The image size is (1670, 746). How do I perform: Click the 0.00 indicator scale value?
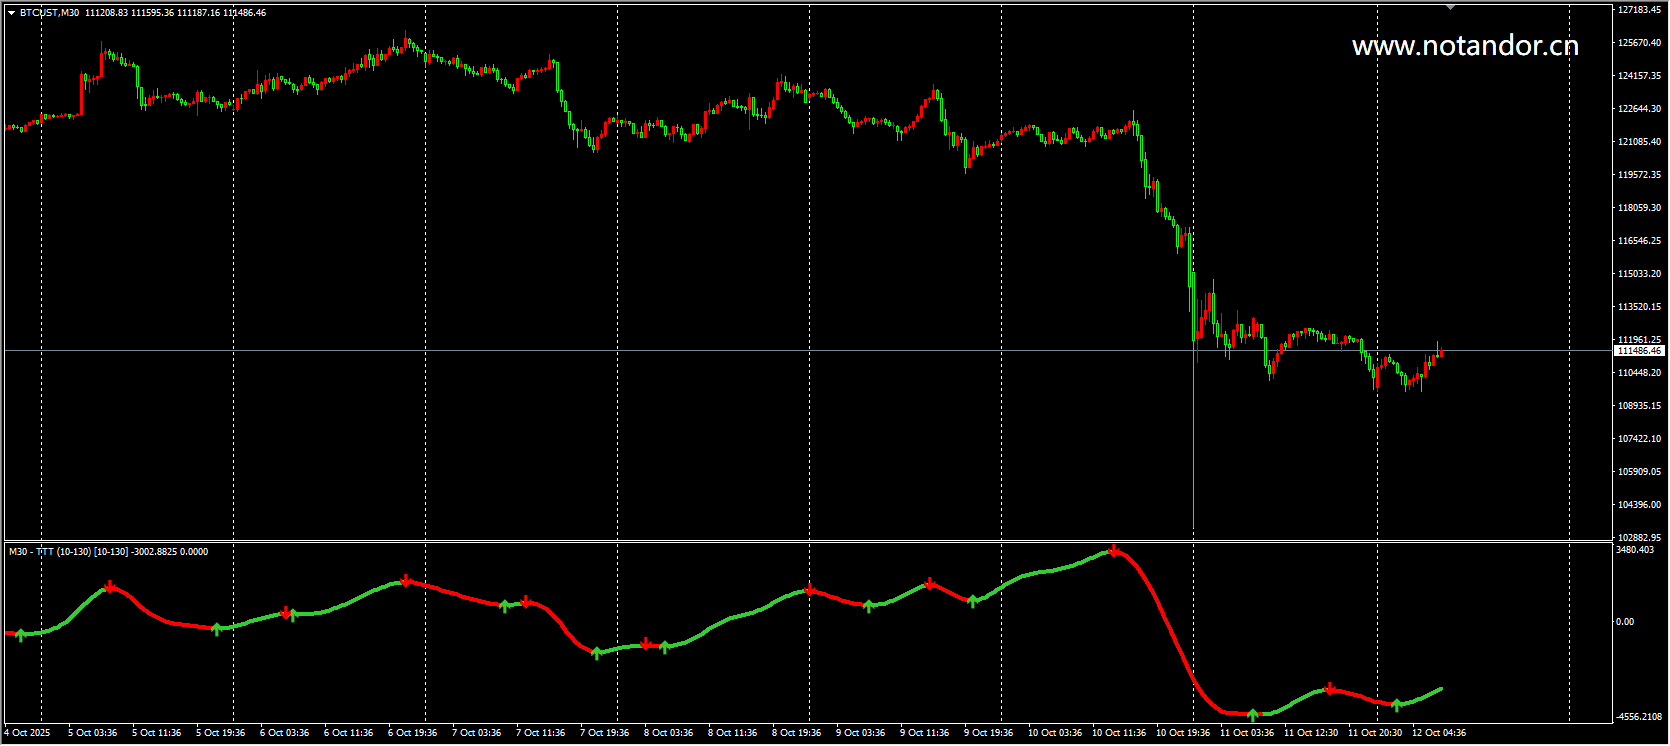point(1625,622)
